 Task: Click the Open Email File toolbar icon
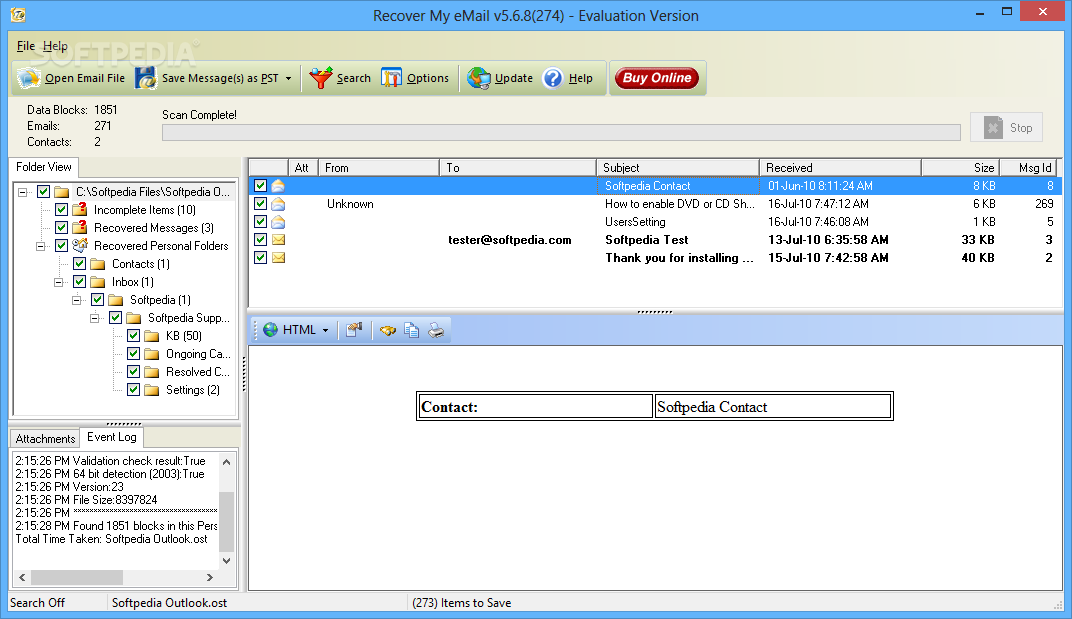click(x=29, y=78)
